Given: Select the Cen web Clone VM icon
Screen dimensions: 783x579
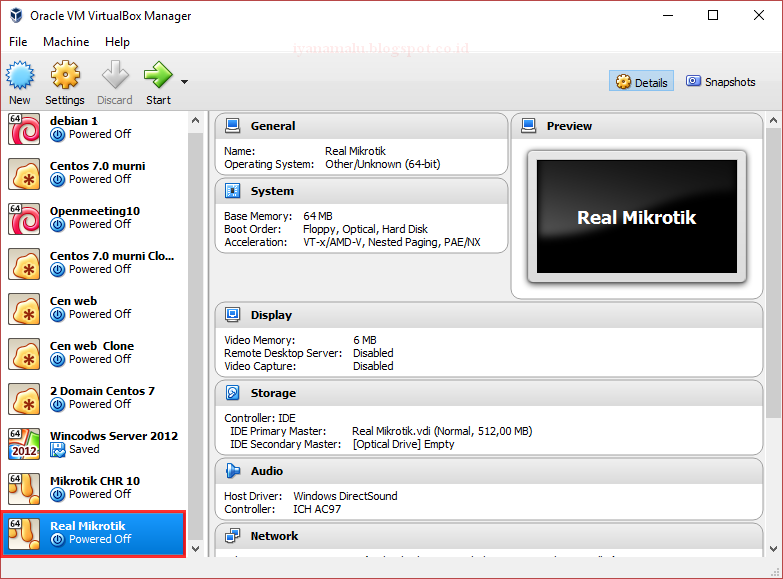Looking at the screenshot, I should click(24, 354).
